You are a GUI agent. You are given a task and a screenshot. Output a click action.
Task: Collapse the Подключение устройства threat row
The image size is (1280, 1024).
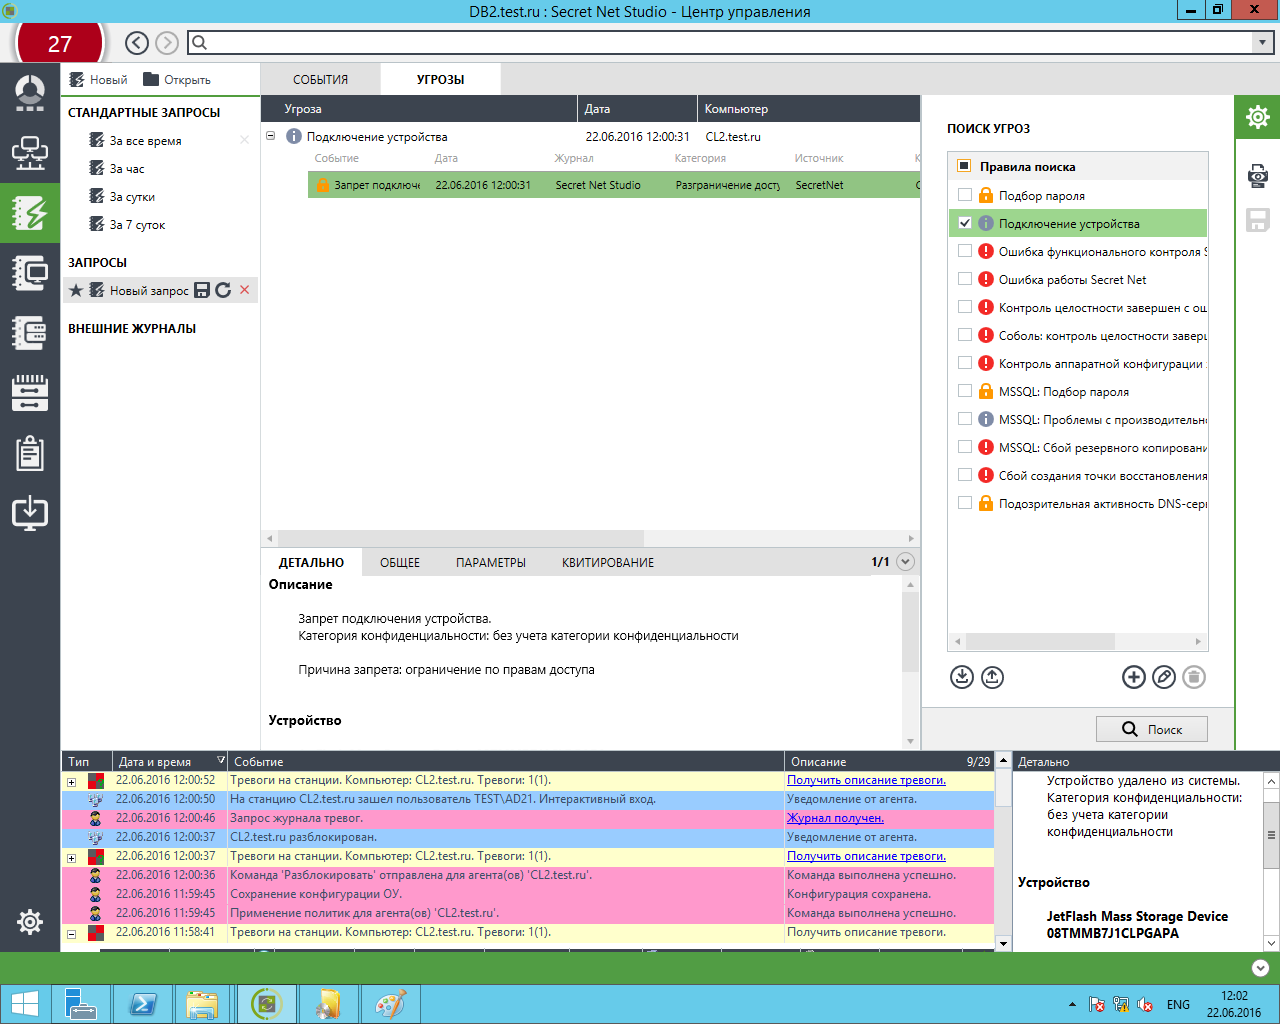pos(271,136)
